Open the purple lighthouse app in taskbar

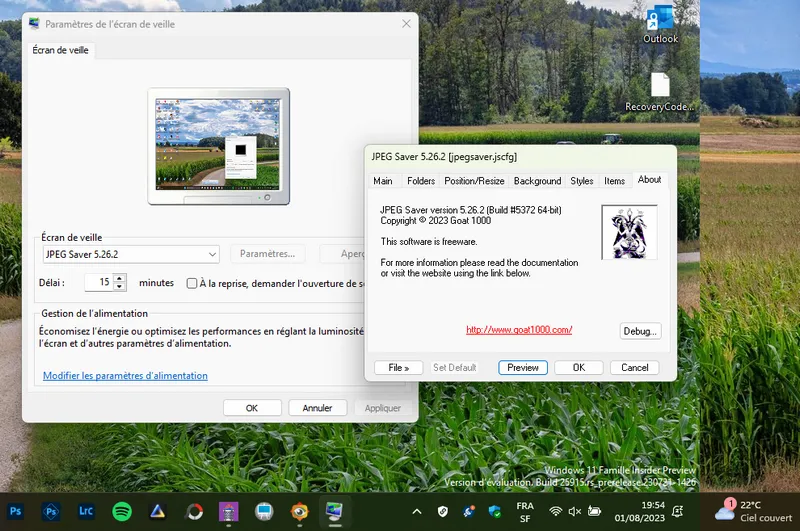coord(229,511)
